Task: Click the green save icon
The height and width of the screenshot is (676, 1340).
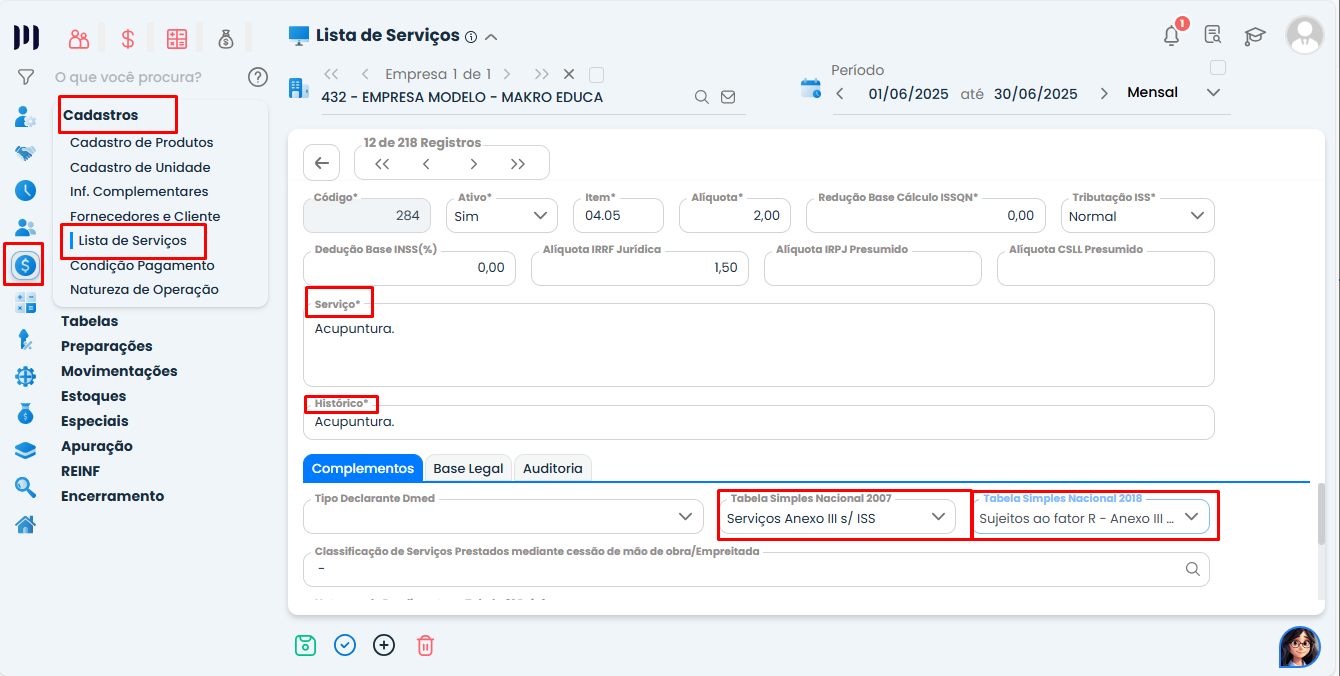Action: tap(306, 645)
